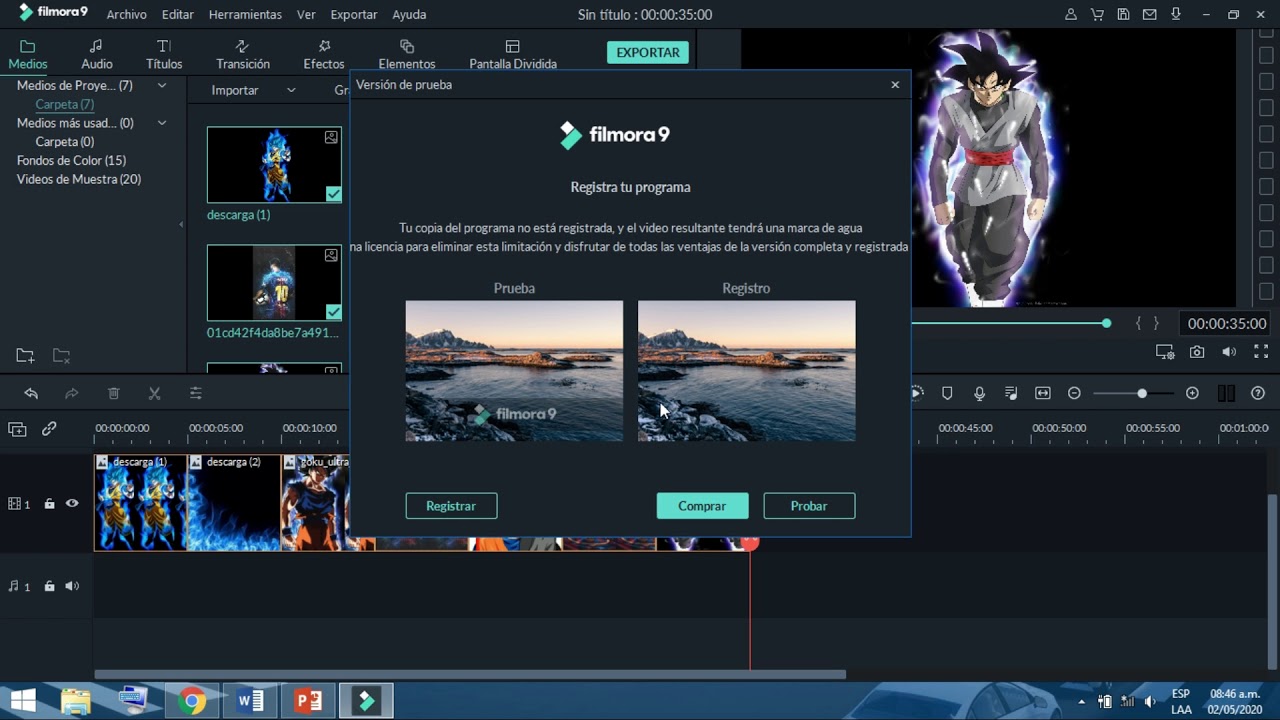
Task: Toggle auto ripple link icon in timeline
Action: coord(49,429)
